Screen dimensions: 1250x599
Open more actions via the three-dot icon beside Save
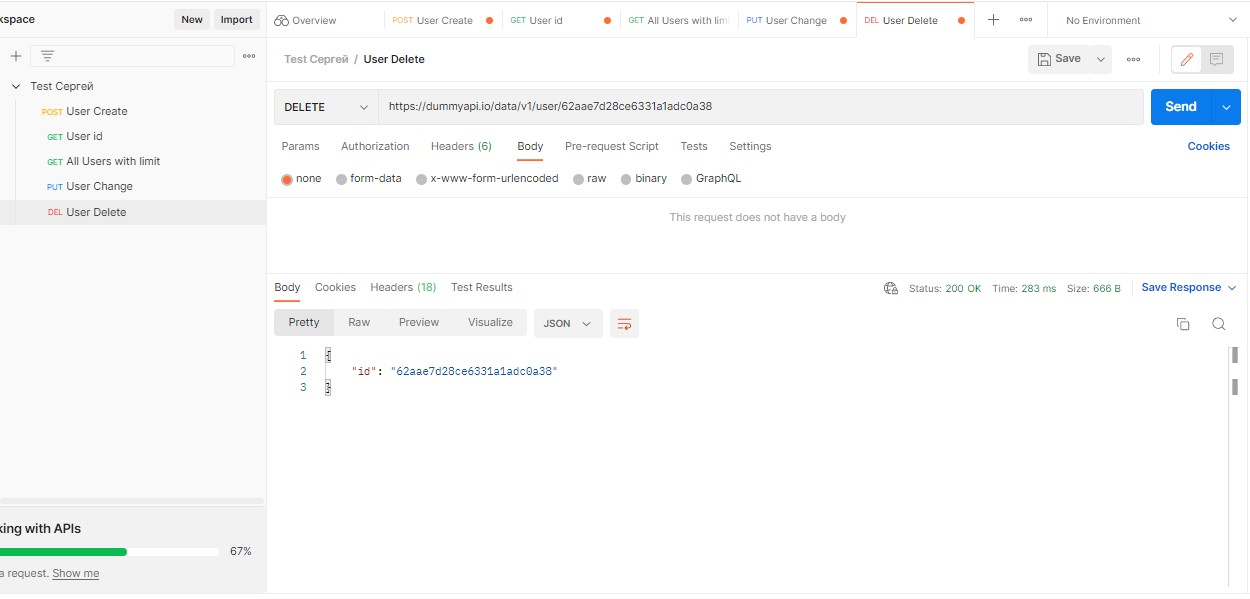coord(1134,59)
